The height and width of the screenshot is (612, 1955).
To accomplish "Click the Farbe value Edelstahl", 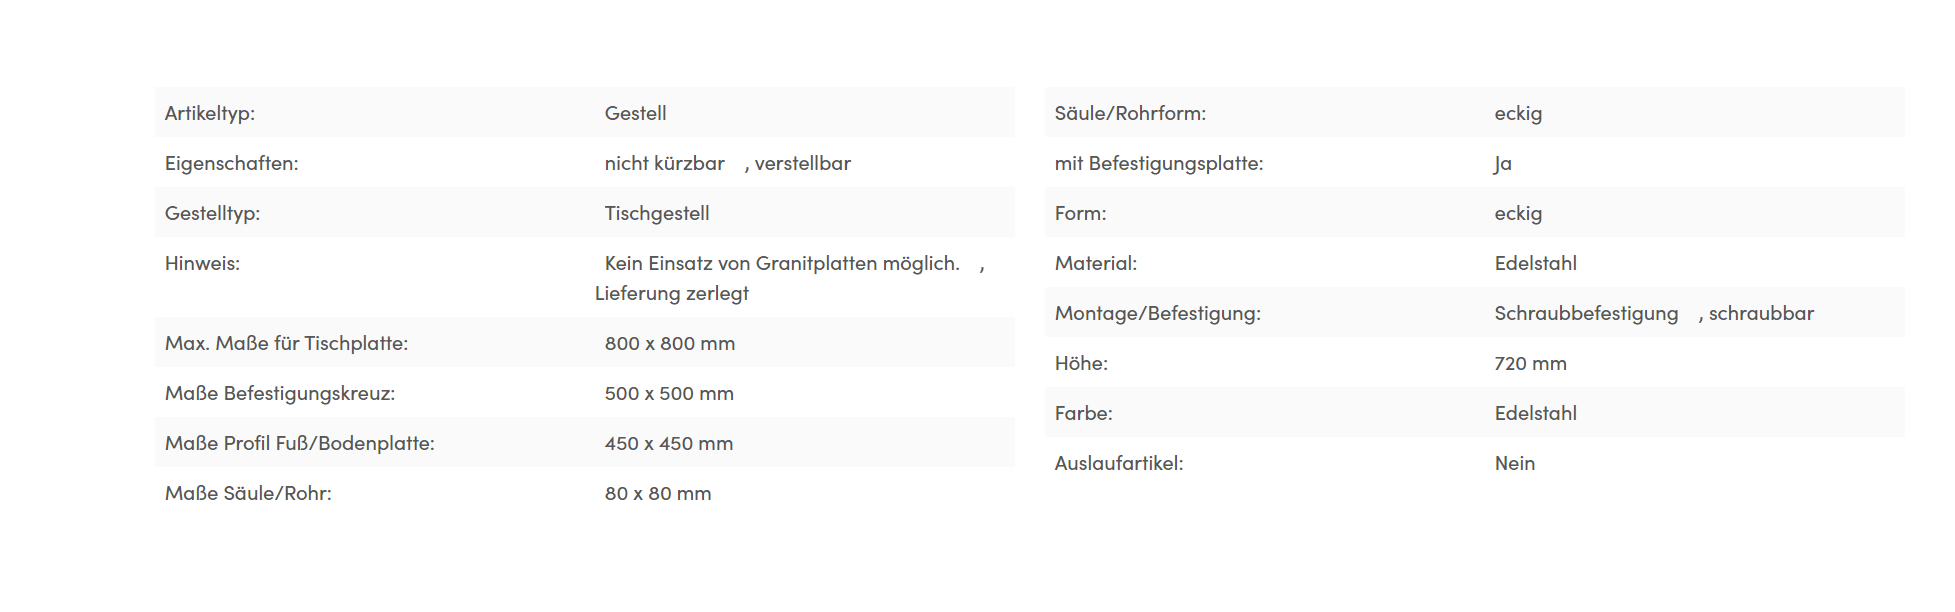I will point(1535,413).
